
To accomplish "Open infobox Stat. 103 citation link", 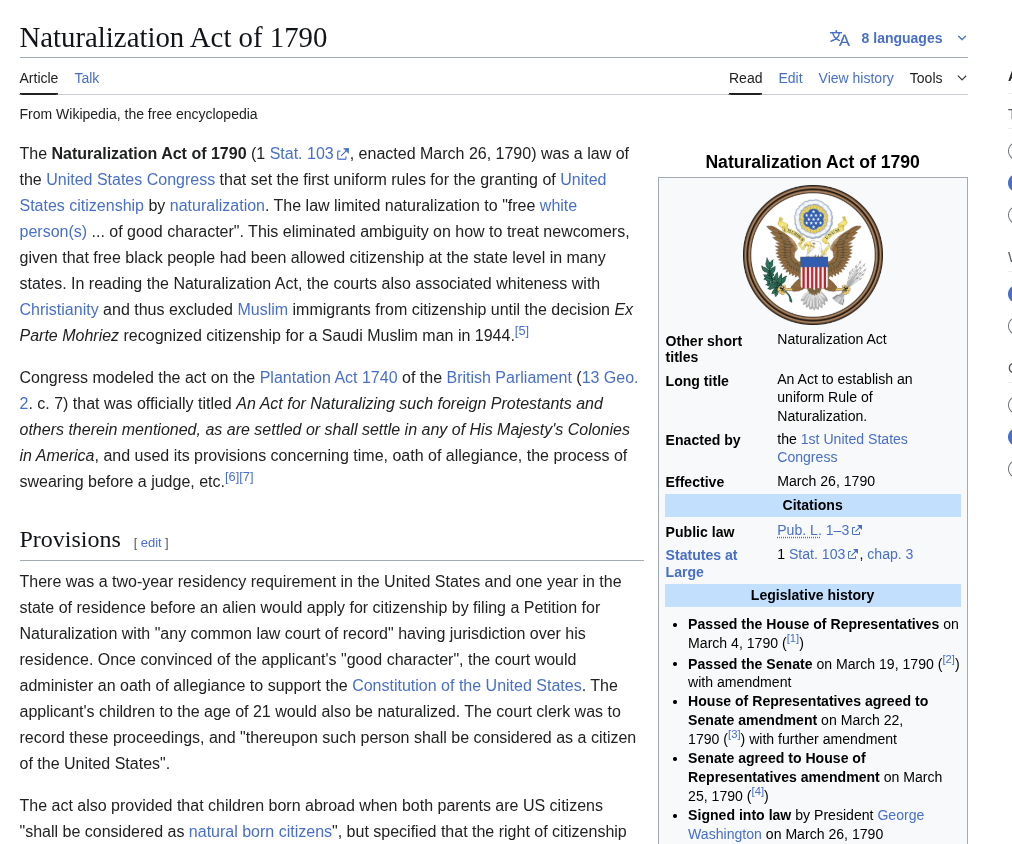I will click(816, 554).
